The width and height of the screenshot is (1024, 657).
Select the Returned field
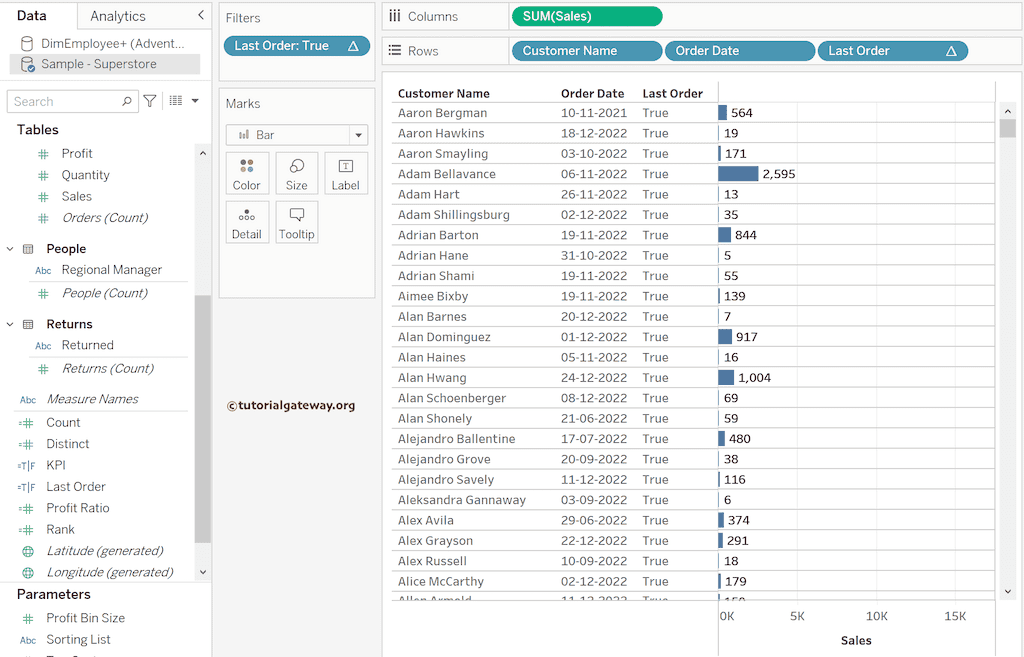[x=88, y=345]
